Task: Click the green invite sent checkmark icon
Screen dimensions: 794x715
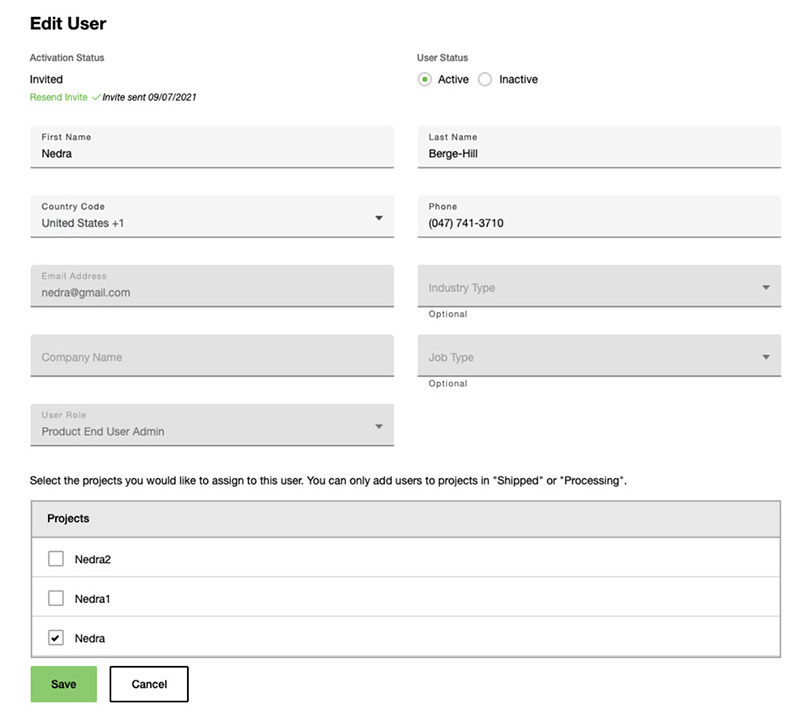Action: pos(96,98)
